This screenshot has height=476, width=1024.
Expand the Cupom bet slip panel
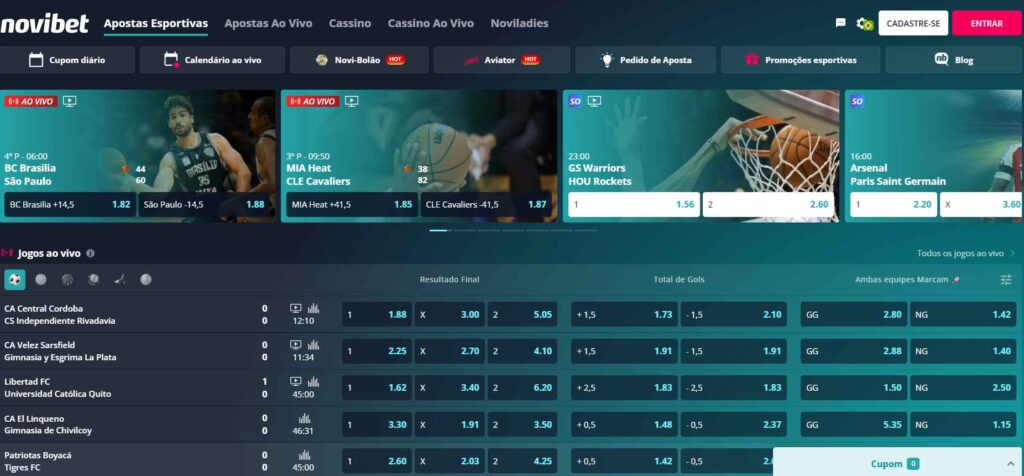click(x=898, y=464)
